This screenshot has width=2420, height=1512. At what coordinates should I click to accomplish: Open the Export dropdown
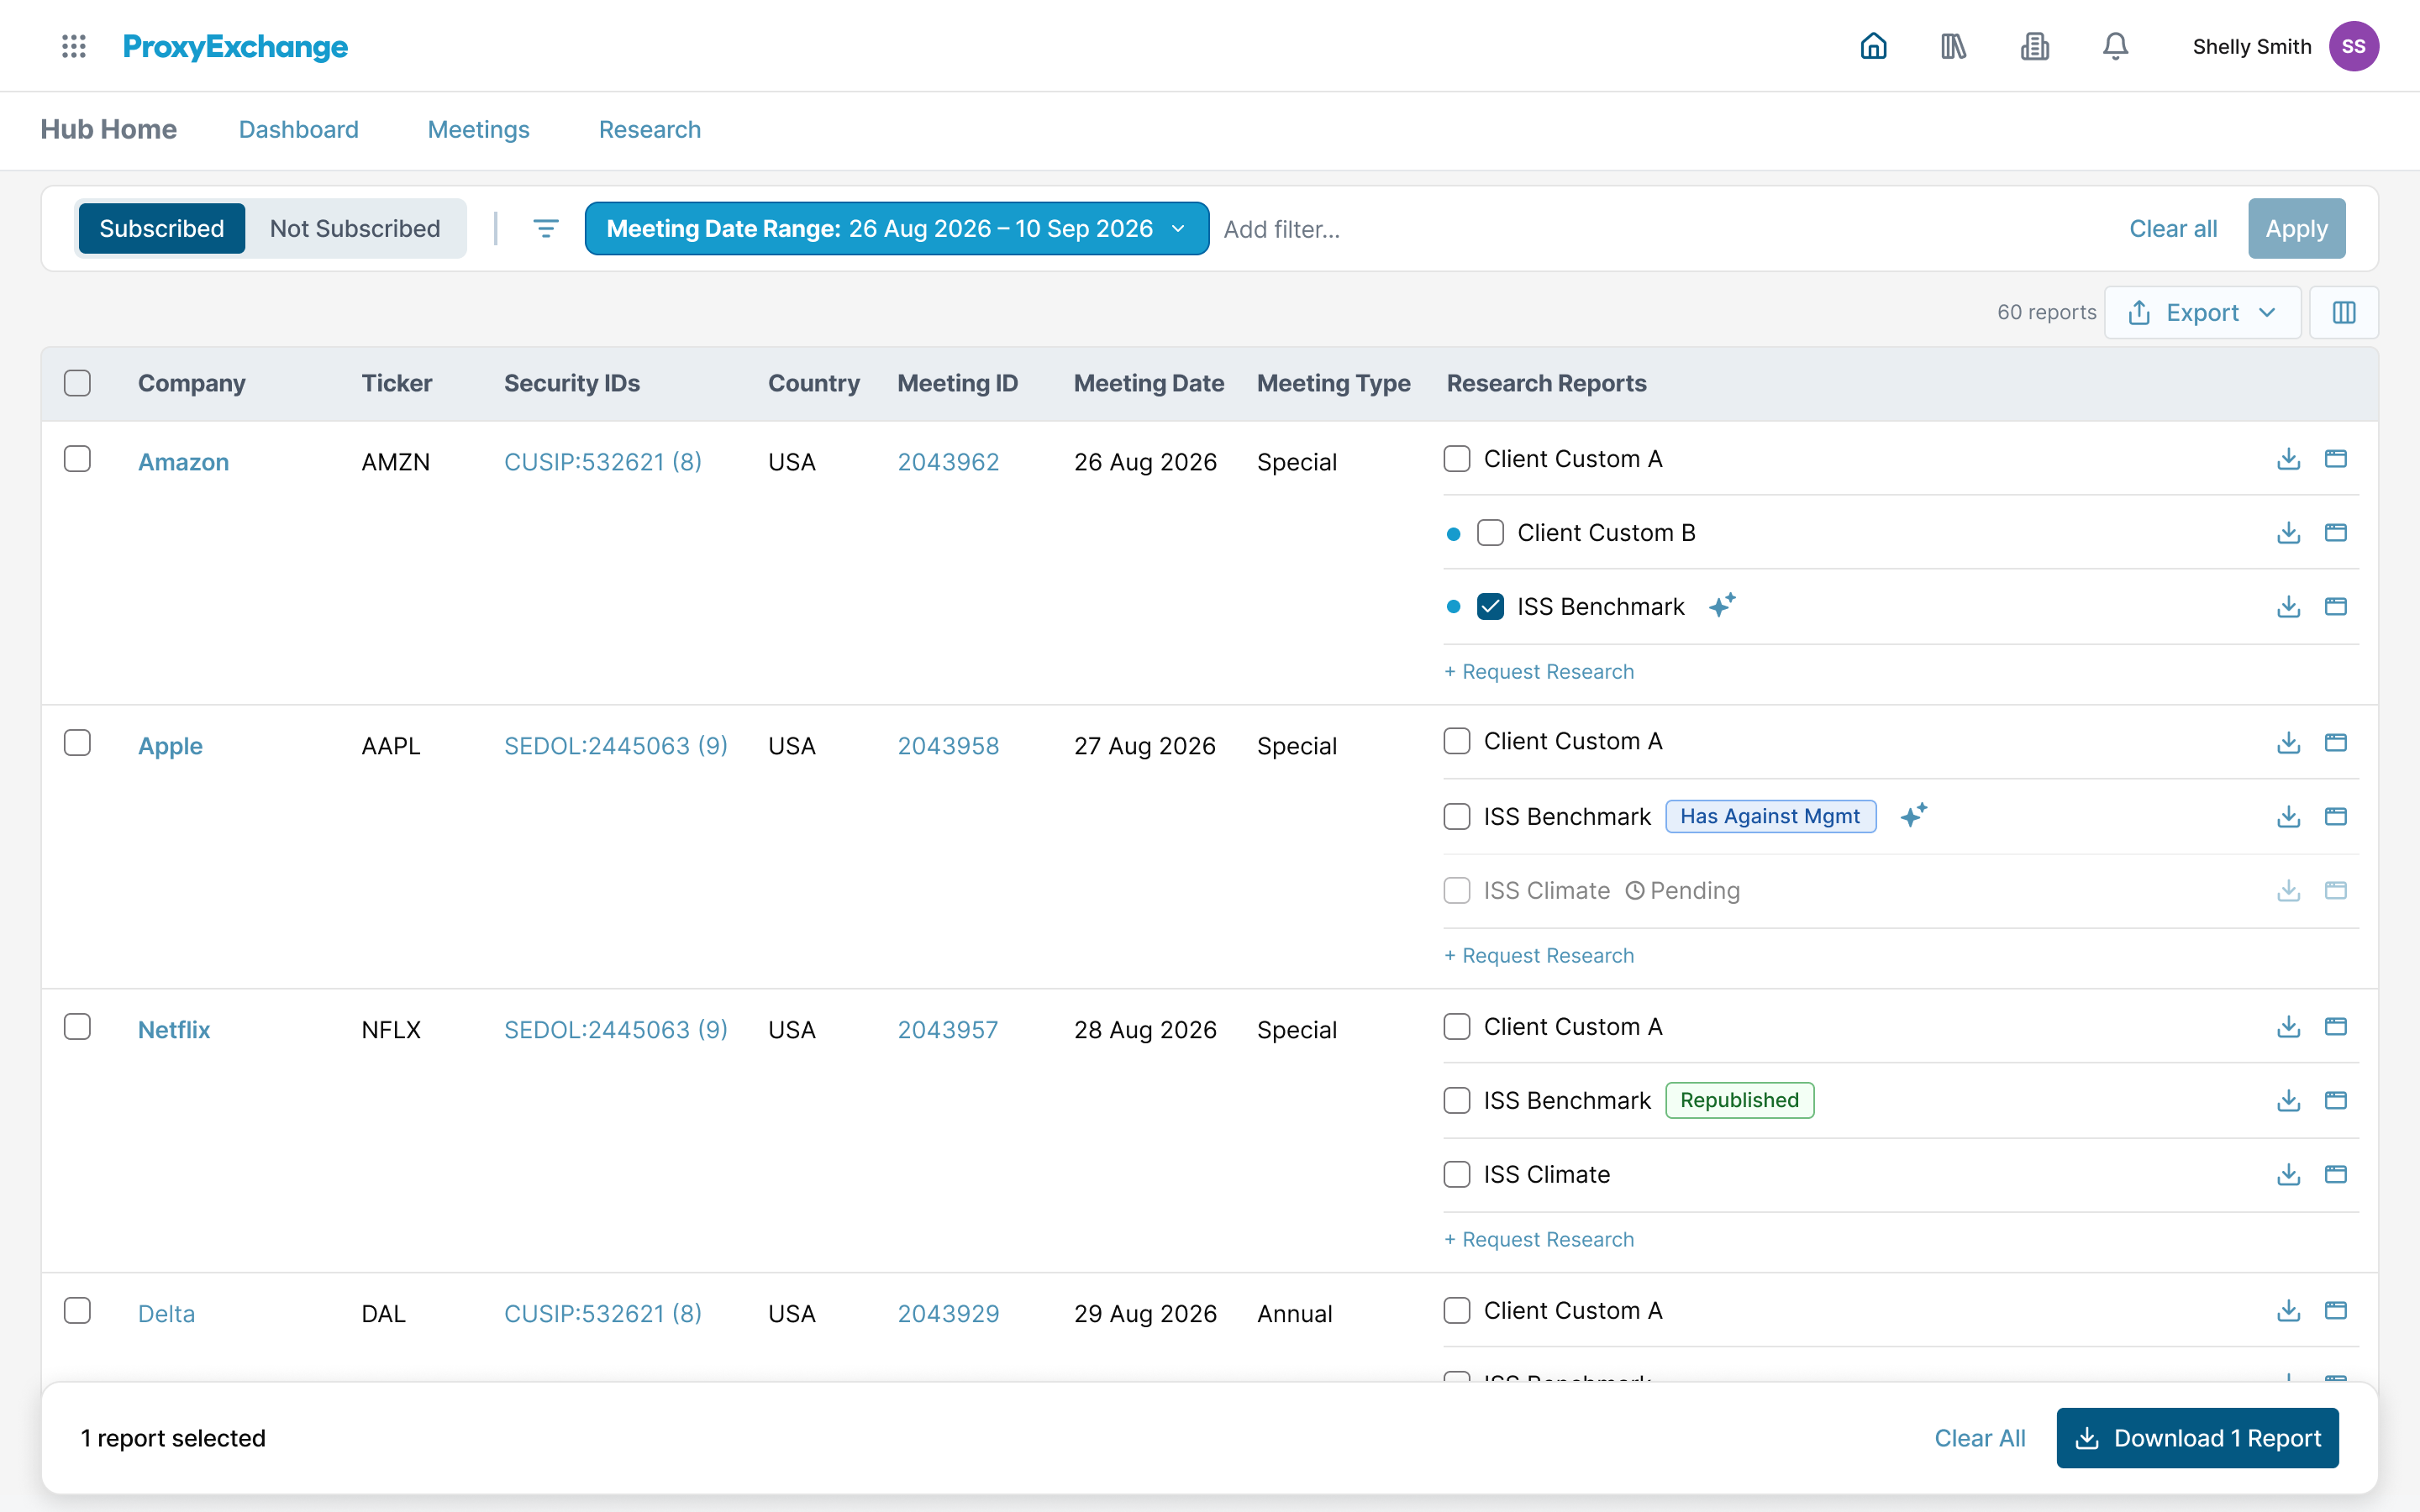(x=2202, y=313)
